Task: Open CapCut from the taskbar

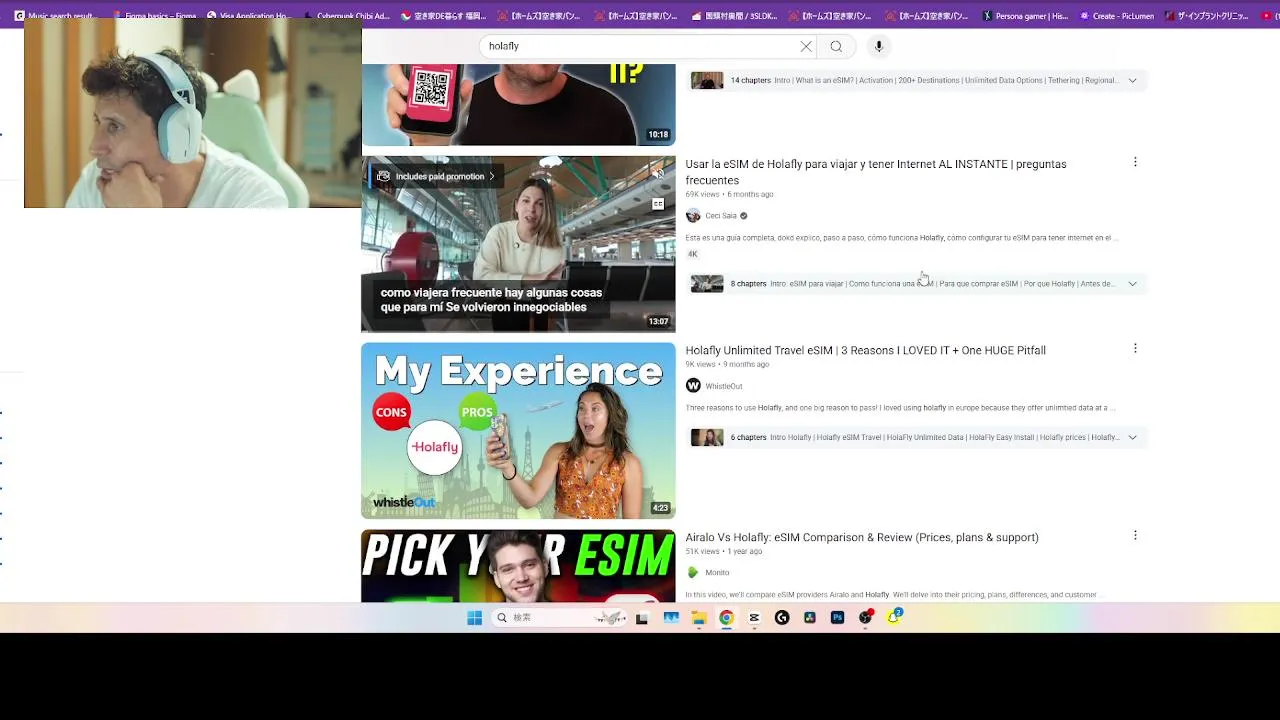Action: click(x=754, y=618)
